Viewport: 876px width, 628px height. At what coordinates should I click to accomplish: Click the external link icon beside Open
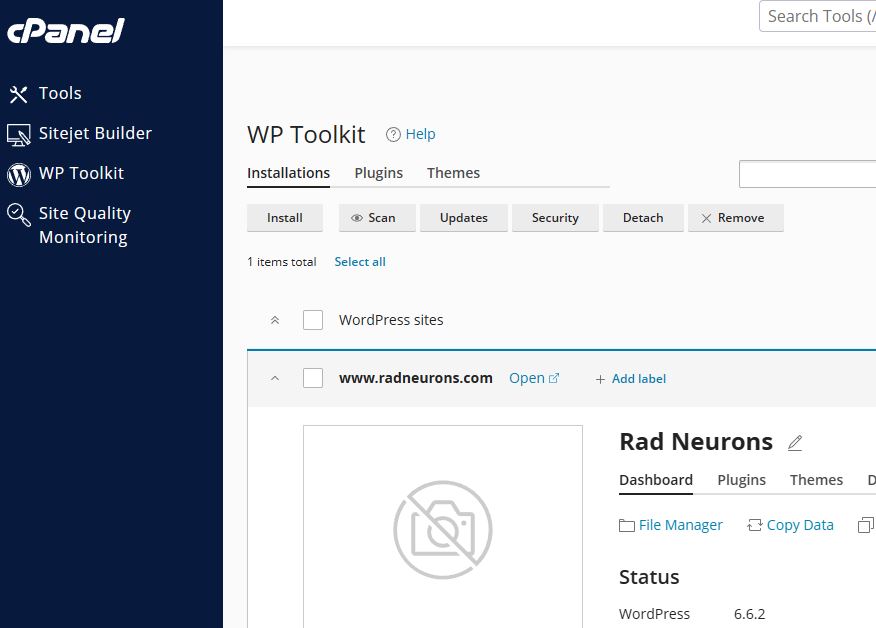click(x=554, y=378)
